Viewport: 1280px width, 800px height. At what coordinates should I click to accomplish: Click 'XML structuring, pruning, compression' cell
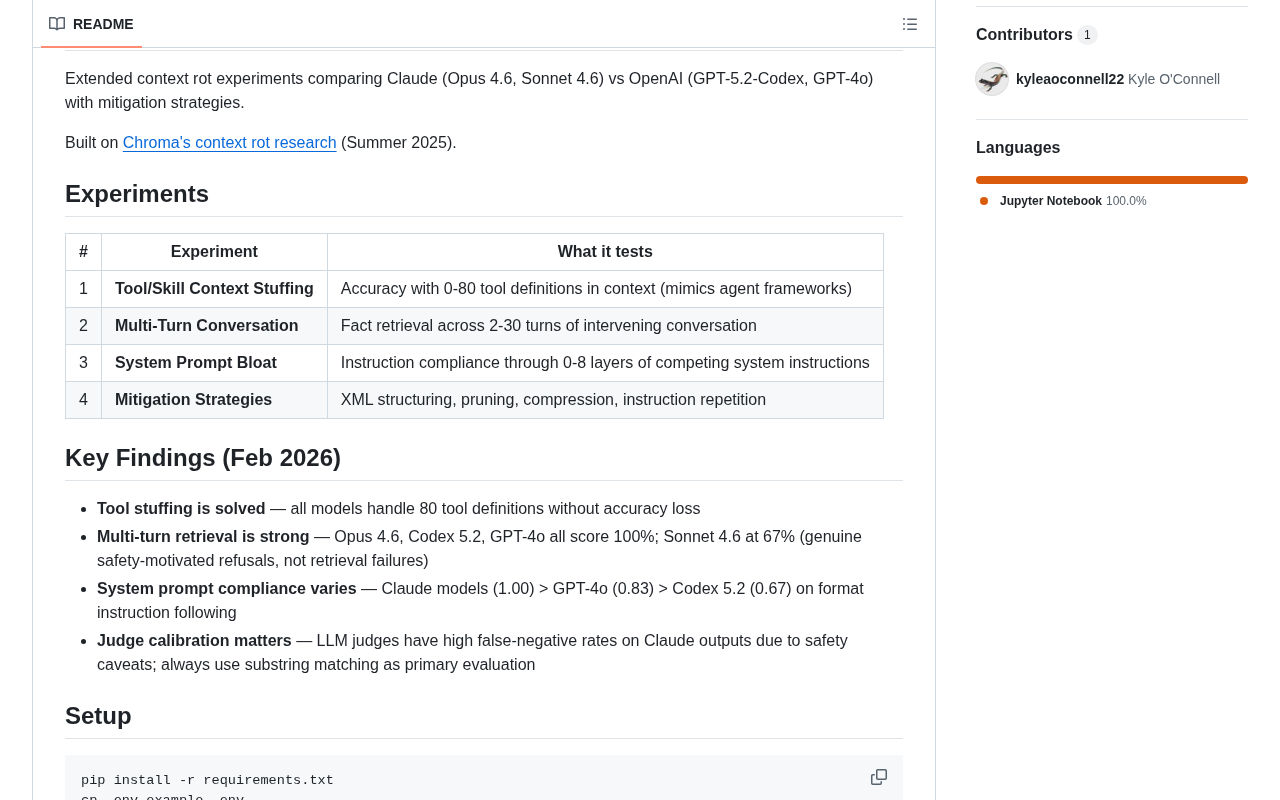coord(605,400)
